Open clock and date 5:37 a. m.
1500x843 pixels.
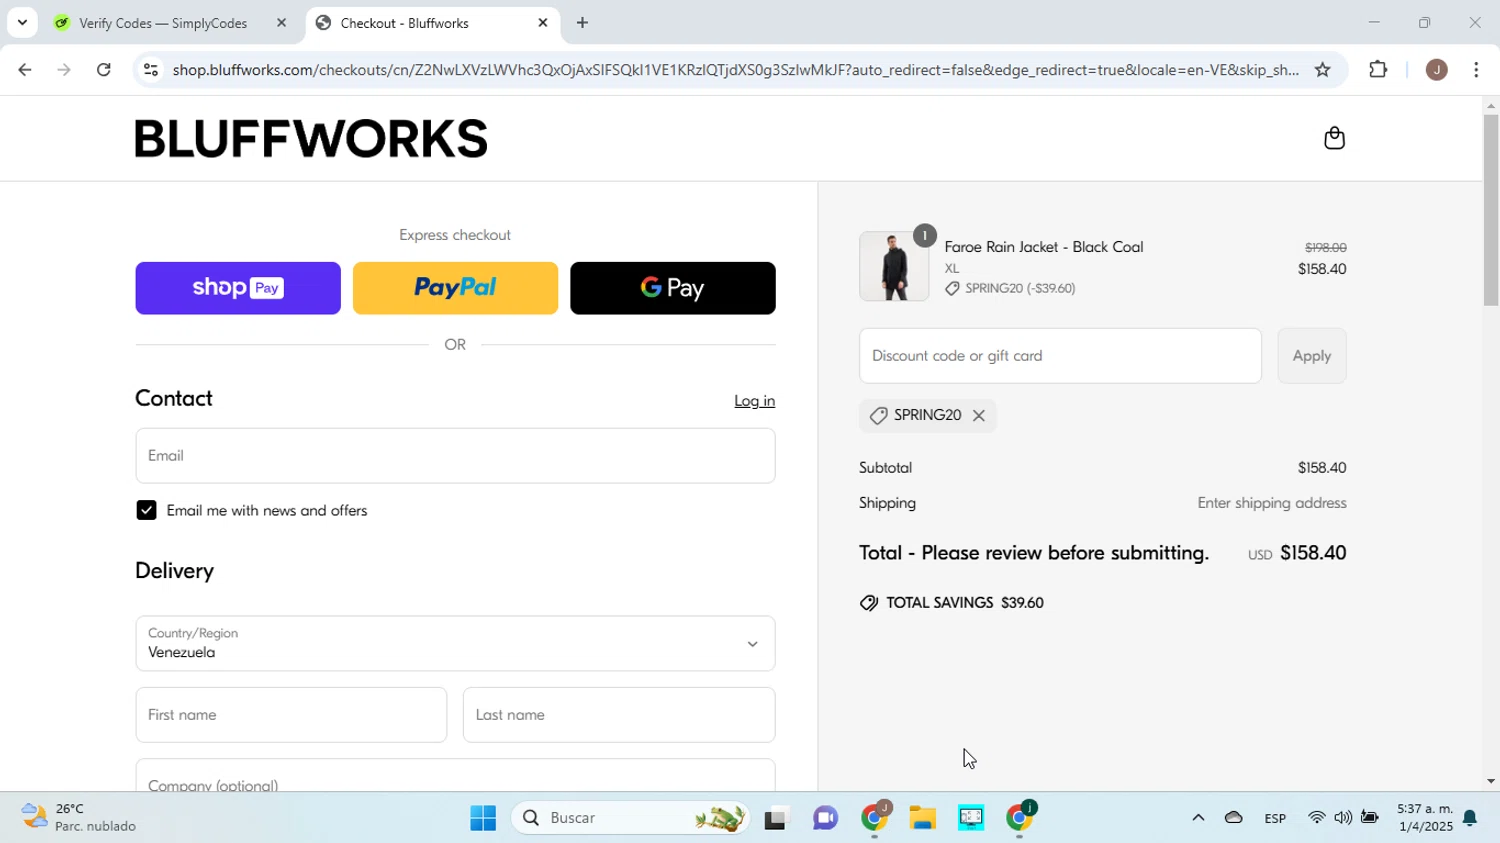tap(1425, 818)
